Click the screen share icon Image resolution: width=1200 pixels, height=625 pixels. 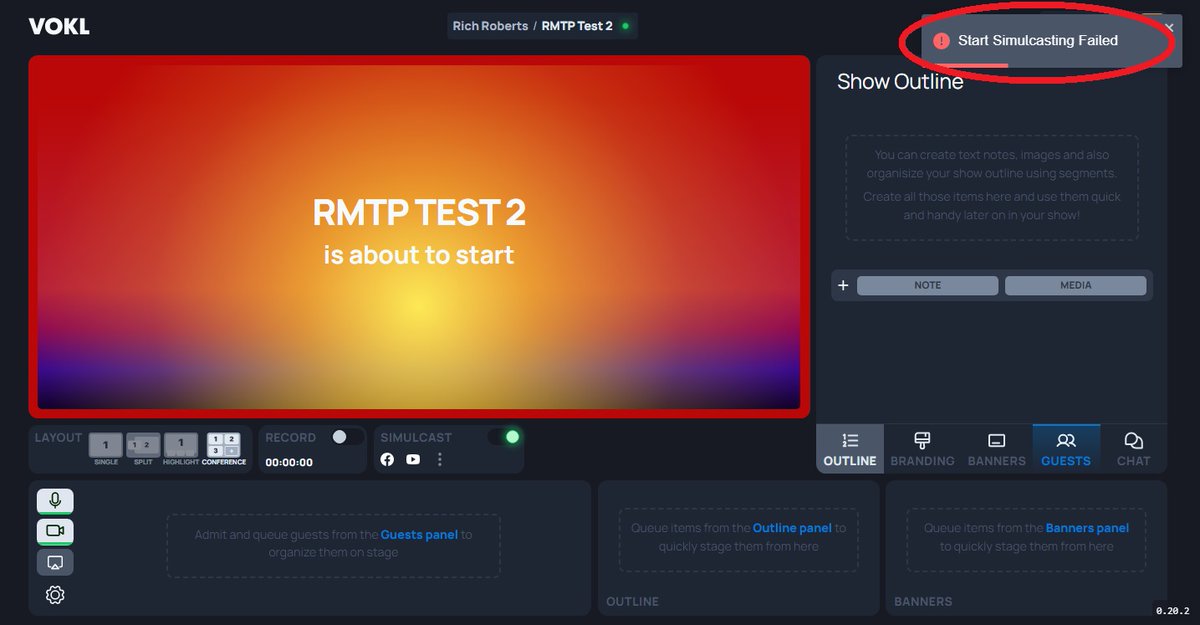[x=55, y=562]
